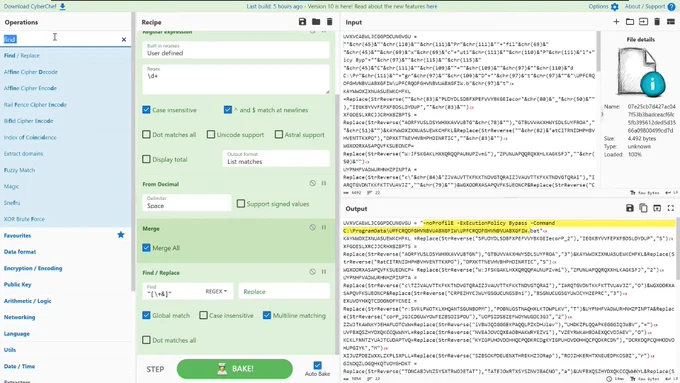
Task: Enable Dot matches all in Regular expression
Action: click(x=146, y=134)
